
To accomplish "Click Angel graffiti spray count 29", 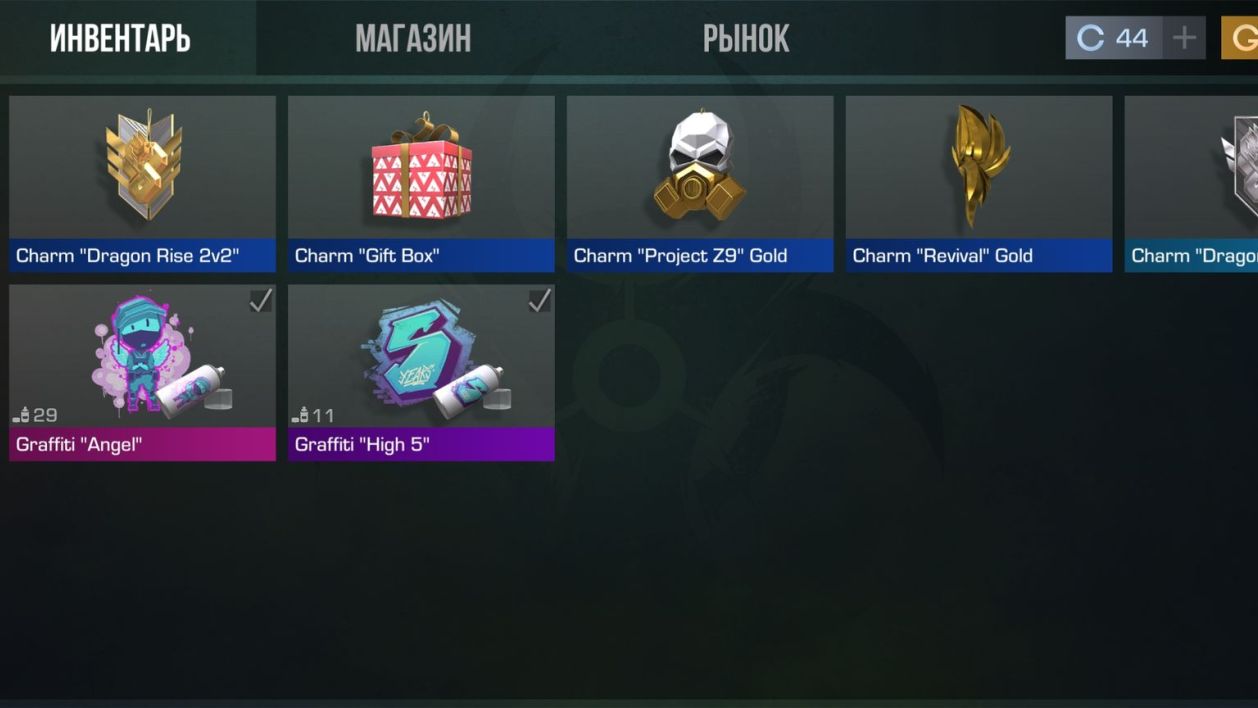I will tap(36, 415).
